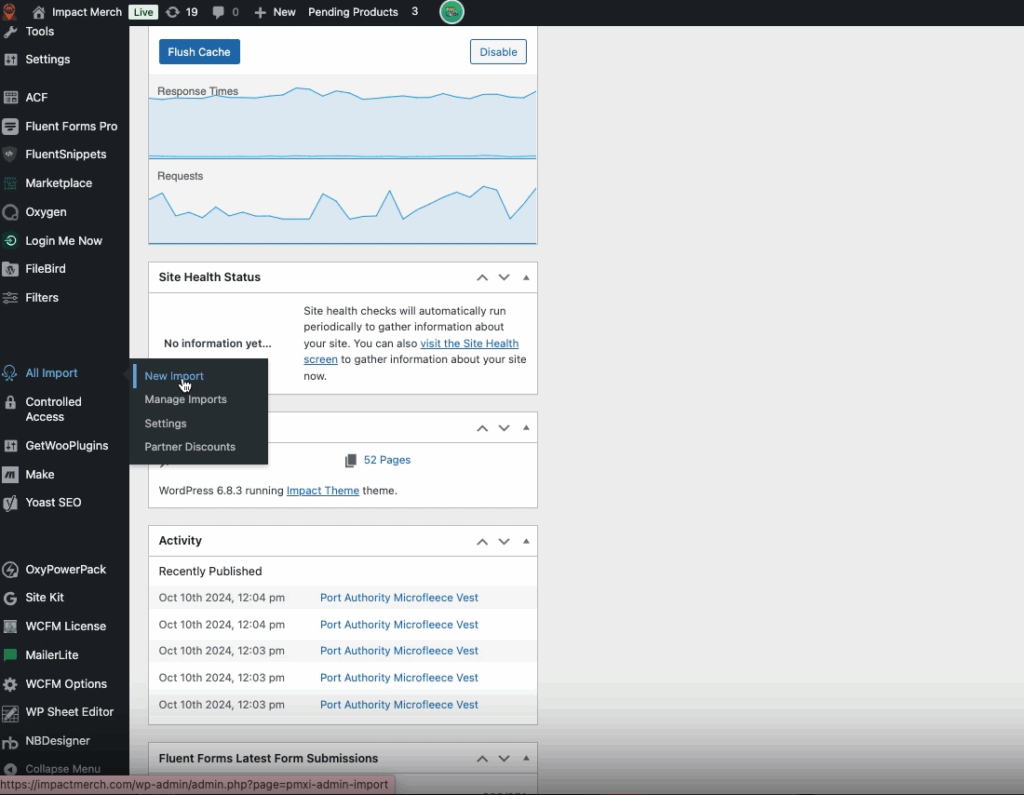This screenshot has height=795, width=1024.
Task: Toggle the Site Health Status panel closed
Action: (x=526, y=277)
